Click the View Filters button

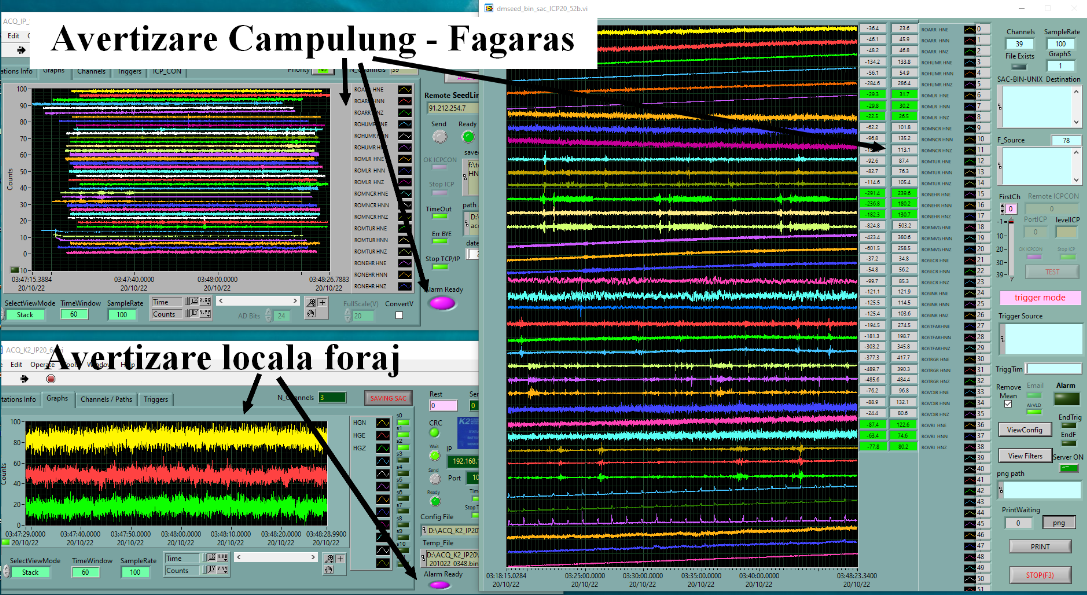pyautogui.click(x=1025, y=456)
